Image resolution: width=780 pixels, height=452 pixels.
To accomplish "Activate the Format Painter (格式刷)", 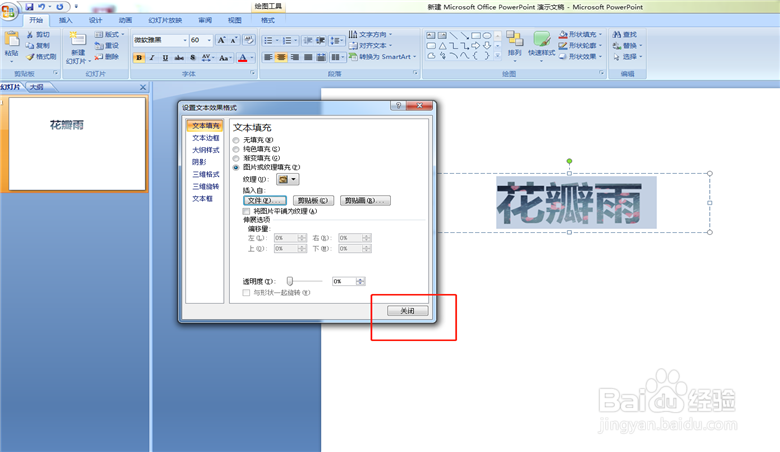I will coord(41,57).
